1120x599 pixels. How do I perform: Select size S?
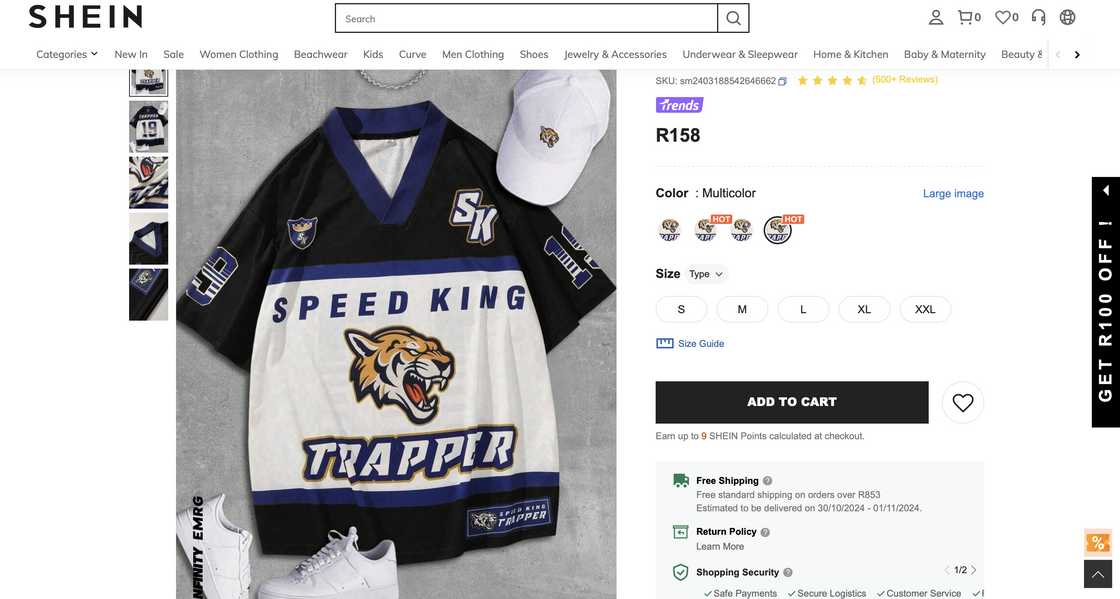tap(681, 309)
